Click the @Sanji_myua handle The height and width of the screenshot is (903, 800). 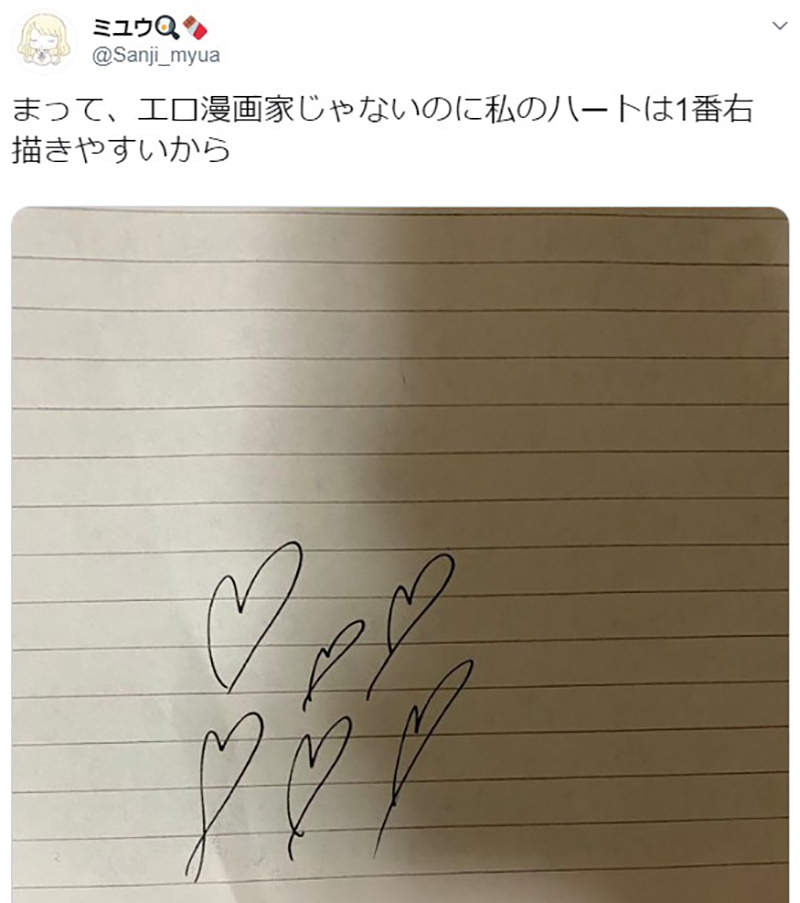tap(156, 55)
